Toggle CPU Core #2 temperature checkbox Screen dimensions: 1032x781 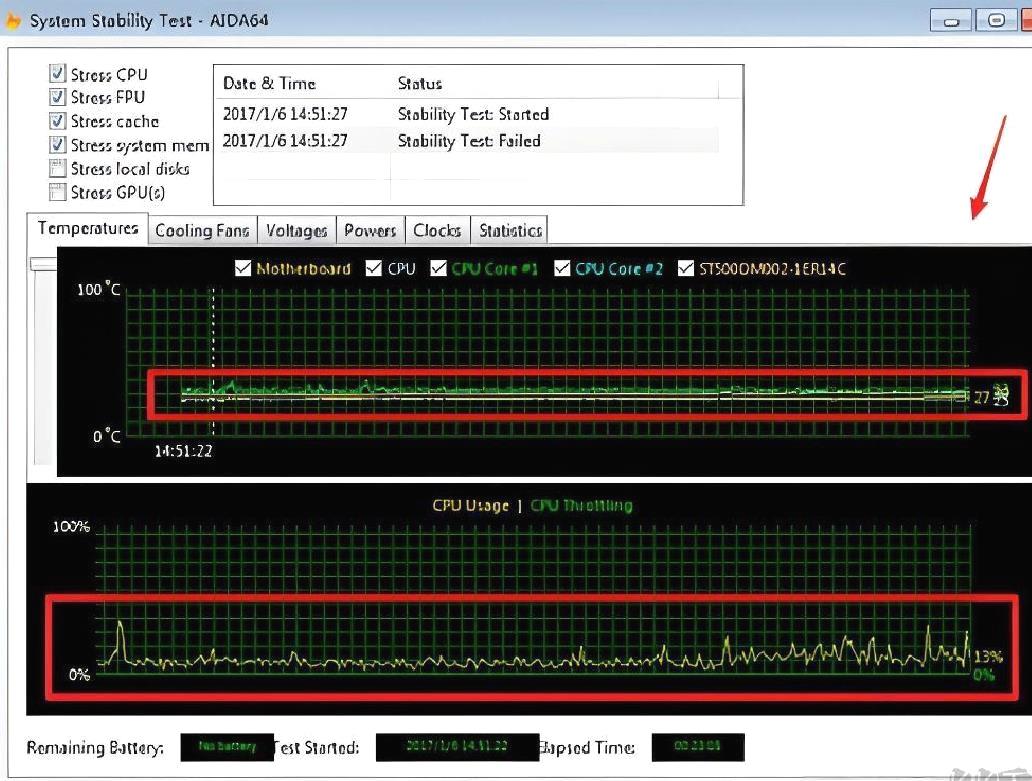pos(562,268)
